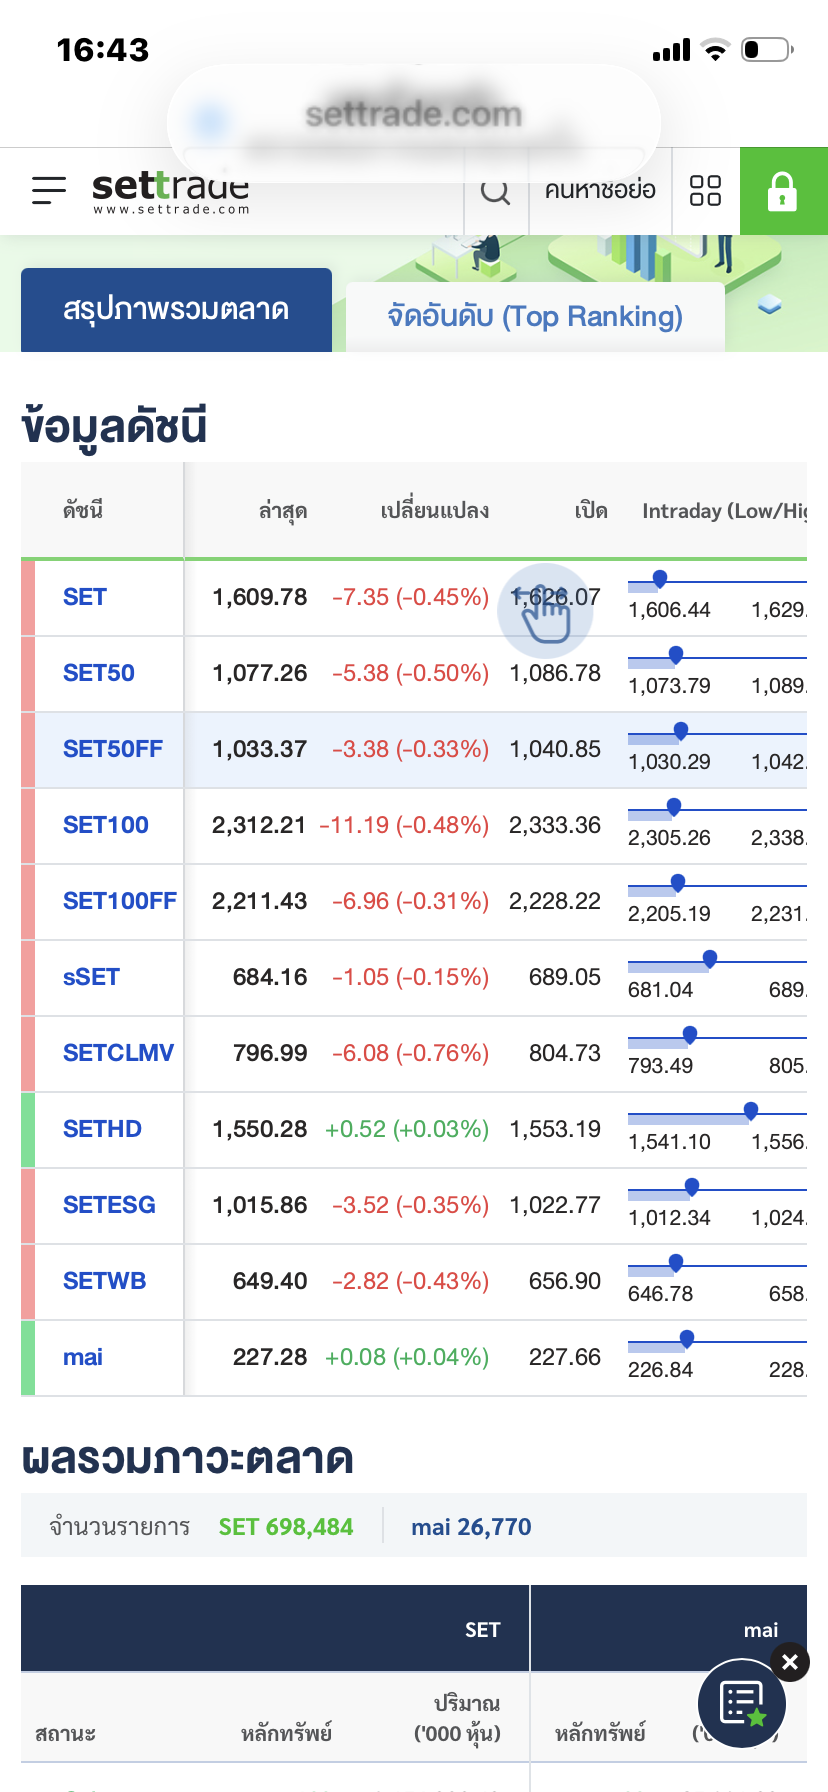This screenshot has height=1792, width=828.
Task: Tap the search magnifier icon
Action: point(495,191)
